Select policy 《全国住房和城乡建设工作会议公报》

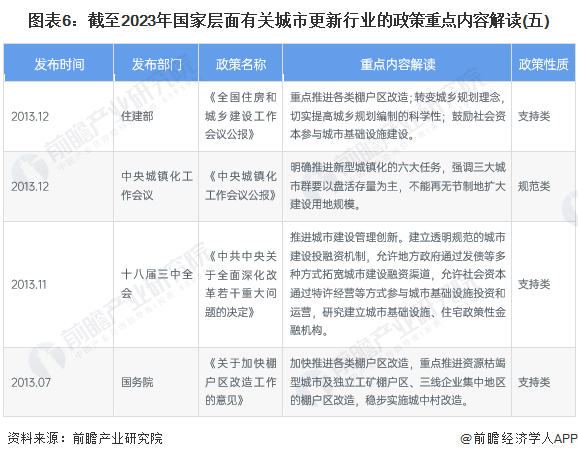click(241, 116)
